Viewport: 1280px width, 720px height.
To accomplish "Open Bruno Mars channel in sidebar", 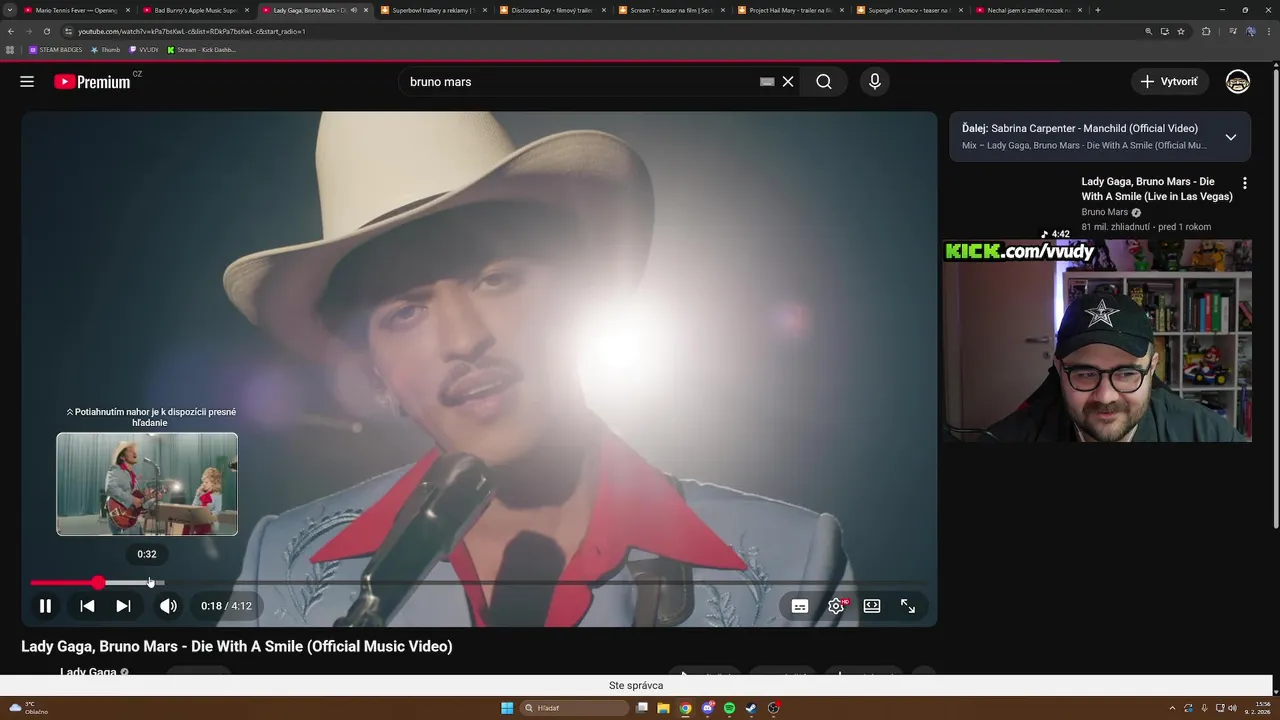I will coord(1104,212).
